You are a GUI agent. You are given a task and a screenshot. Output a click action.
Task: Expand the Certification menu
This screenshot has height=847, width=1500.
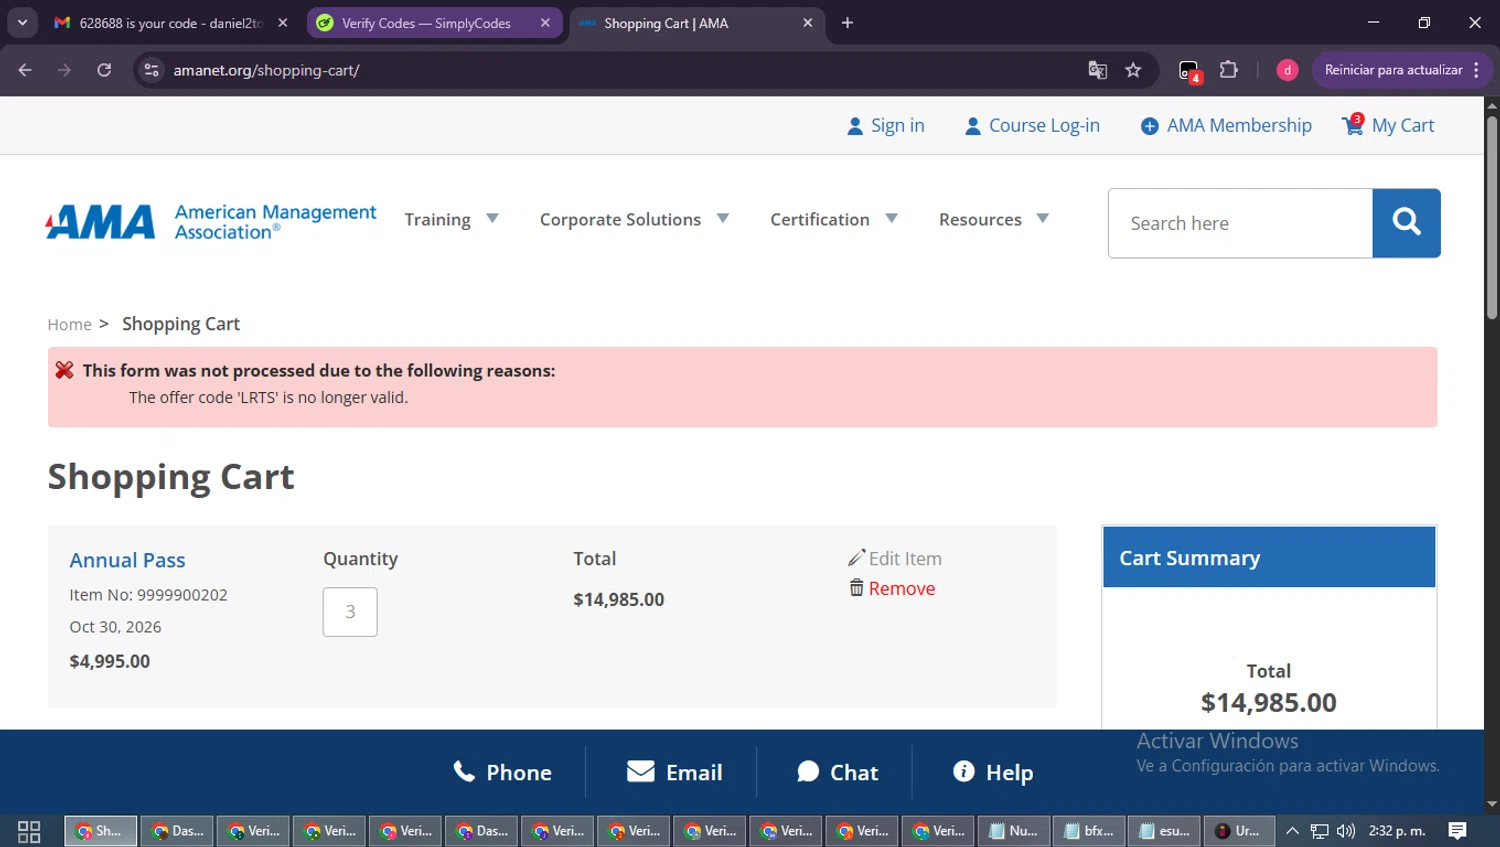tap(834, 219)
